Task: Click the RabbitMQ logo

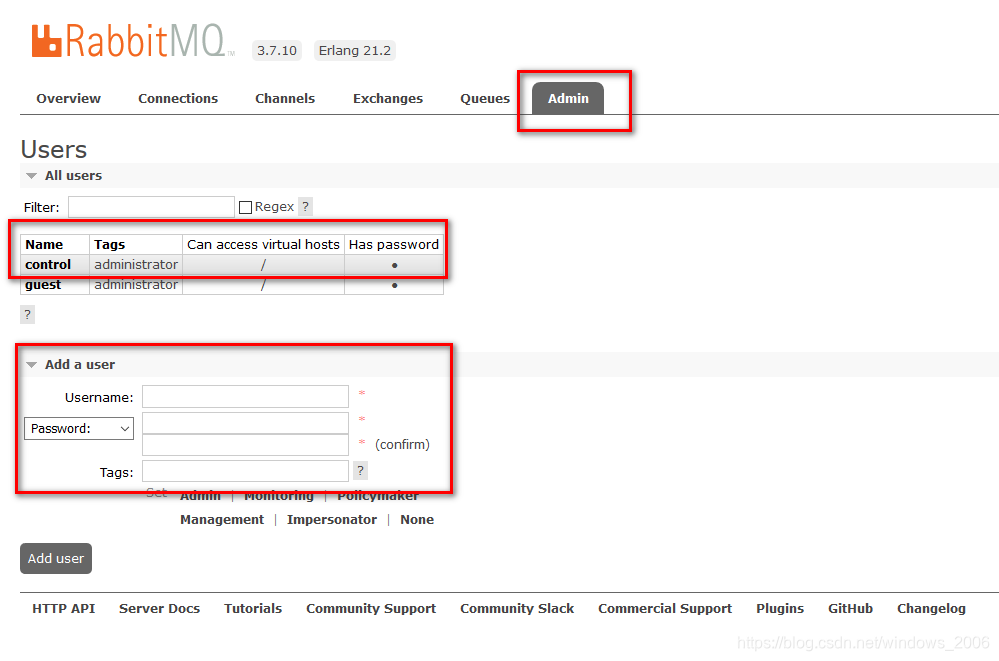Action: coord(133,41)
